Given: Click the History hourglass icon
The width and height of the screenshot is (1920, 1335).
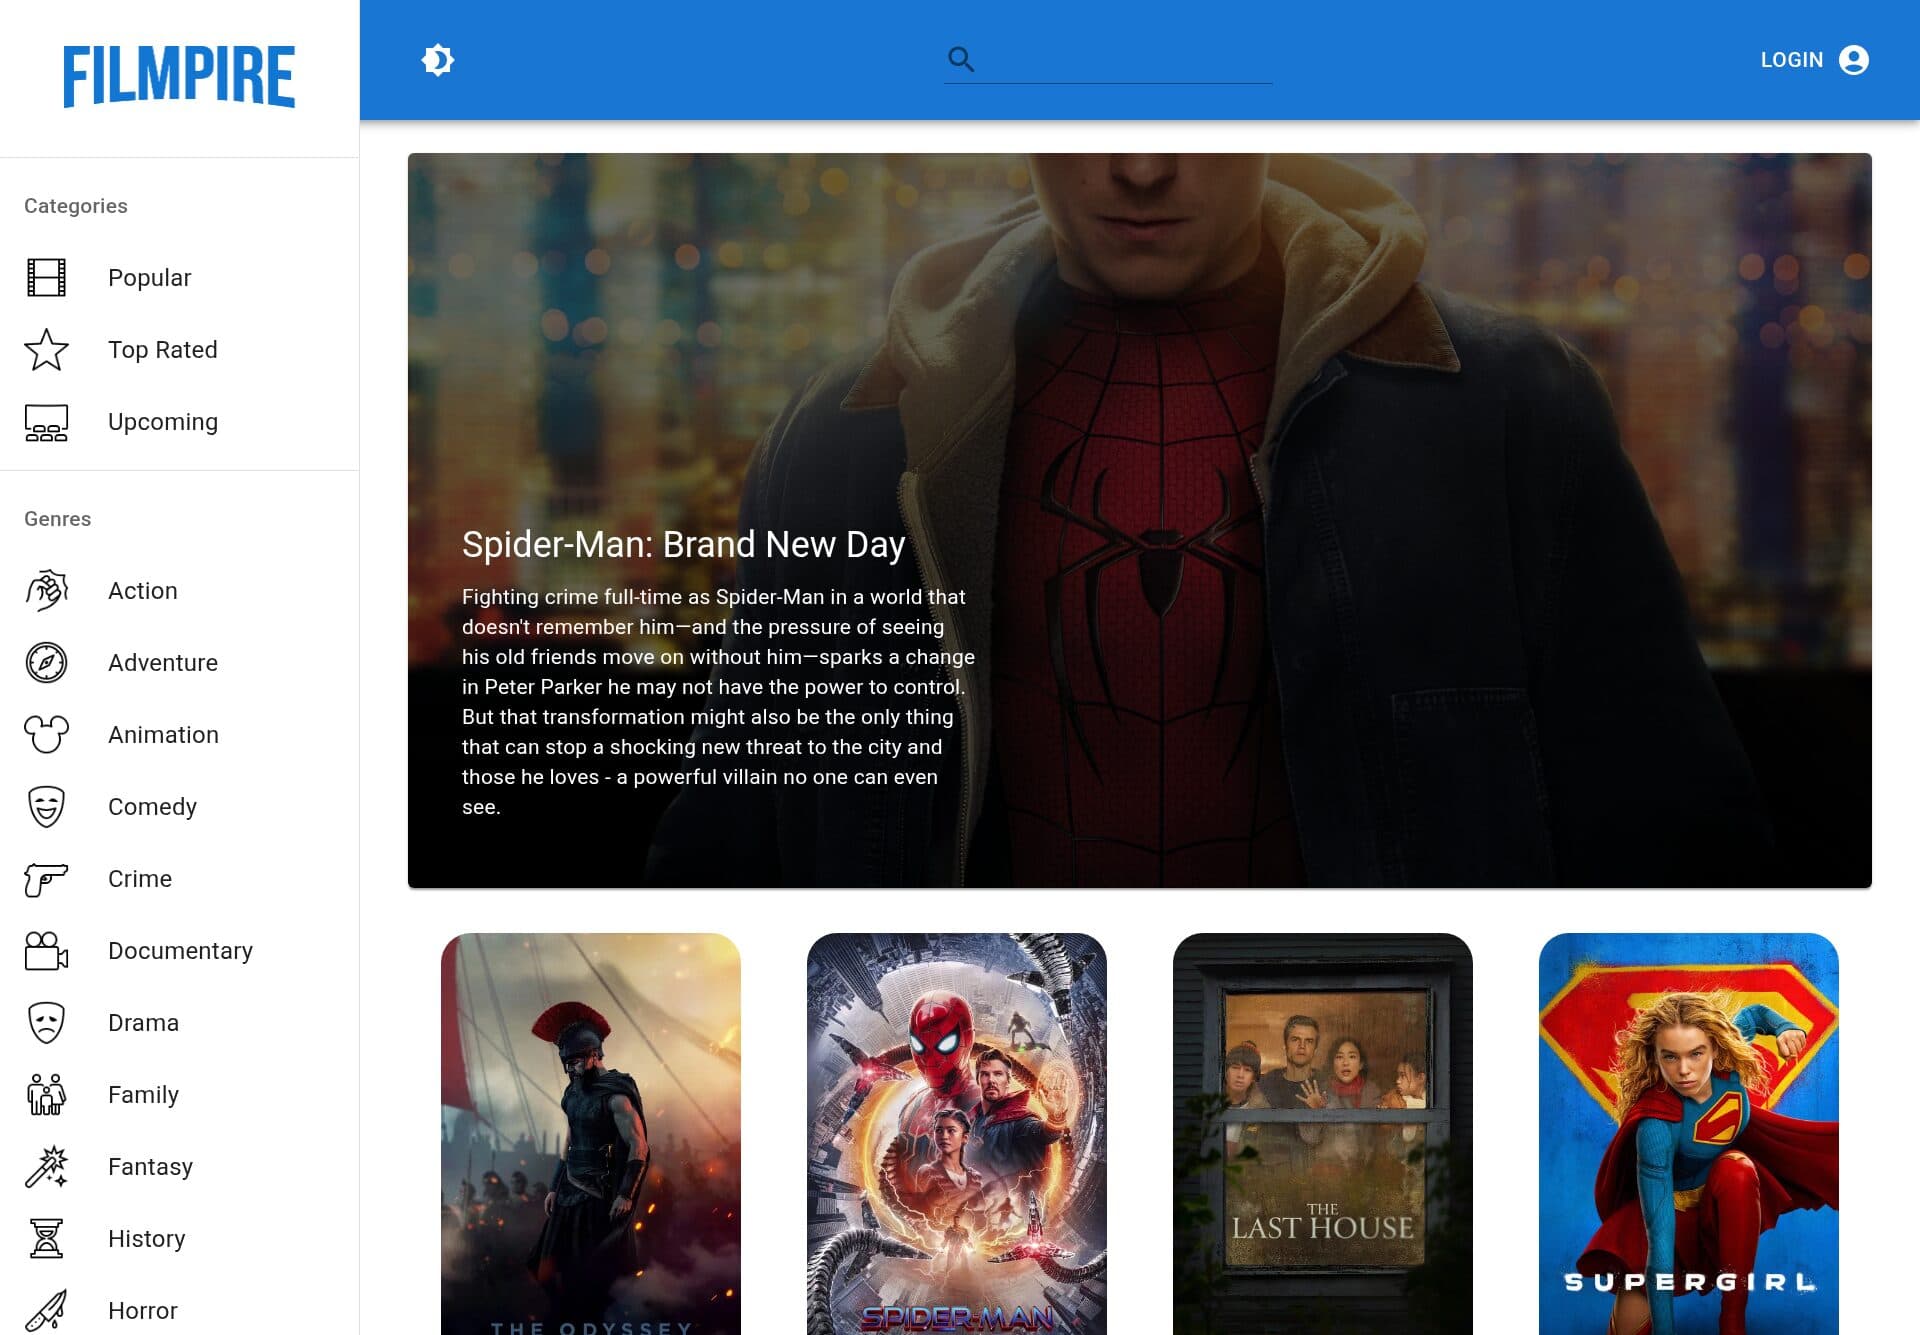Looking at the screenshot, I should [46, 1238].
